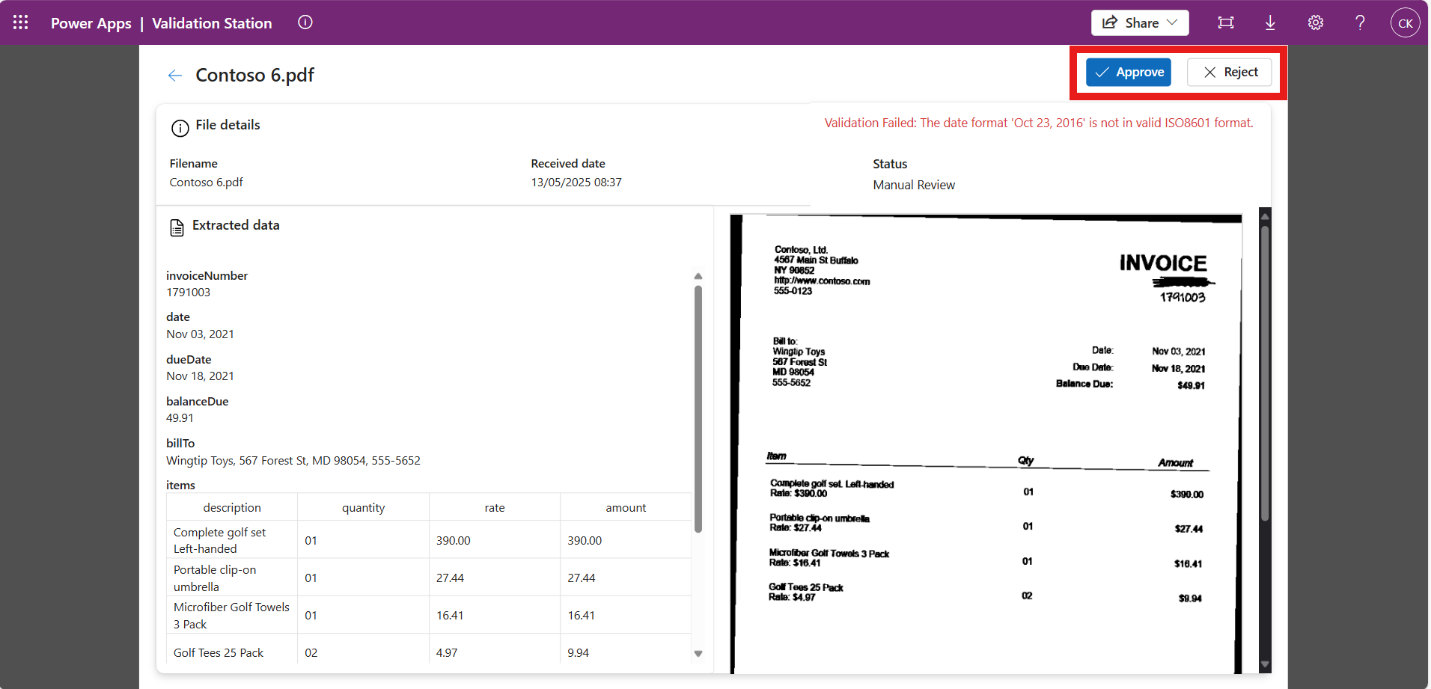
Task: Click the fit-to-screen icon in header
Action: pos(1226,22)
